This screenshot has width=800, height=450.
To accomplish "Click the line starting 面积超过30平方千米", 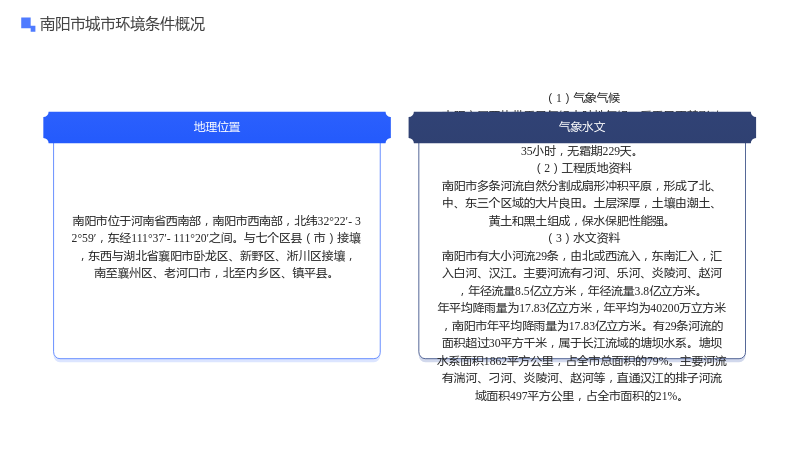I will [582, 343].
